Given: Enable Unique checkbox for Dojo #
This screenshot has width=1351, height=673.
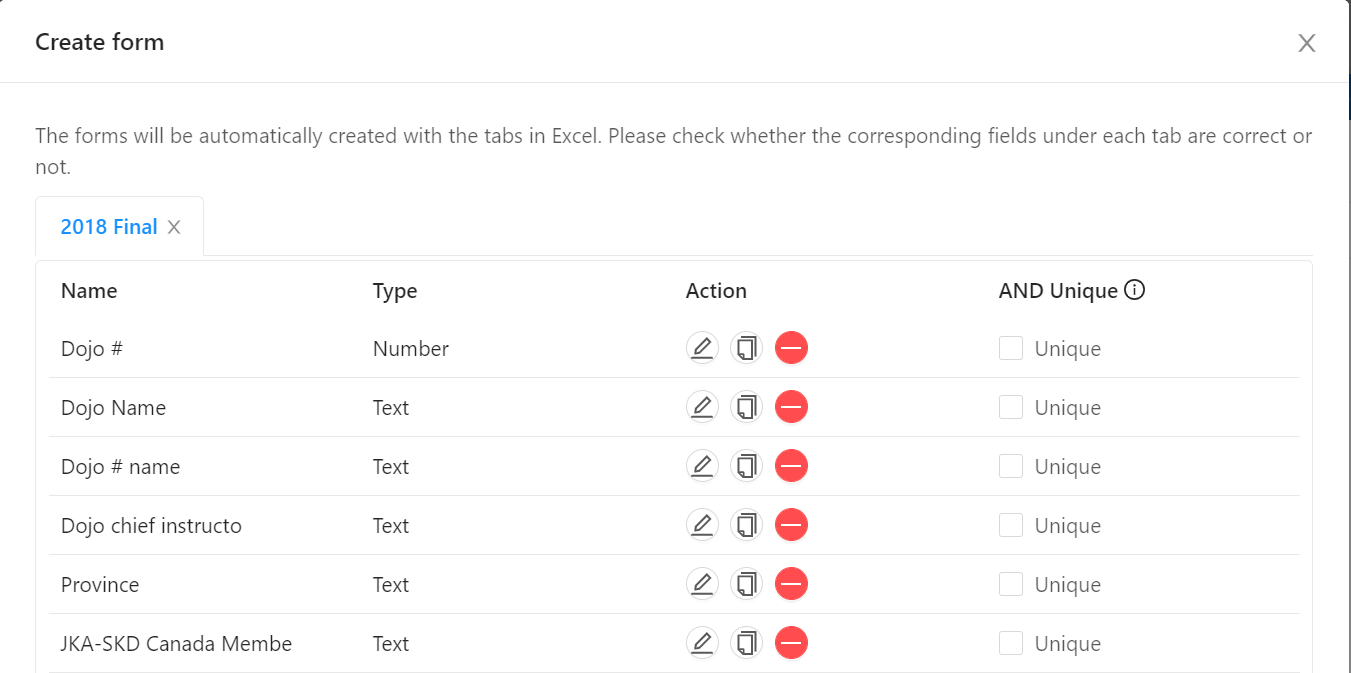Looking at the screenshot, I should 1011,348.
